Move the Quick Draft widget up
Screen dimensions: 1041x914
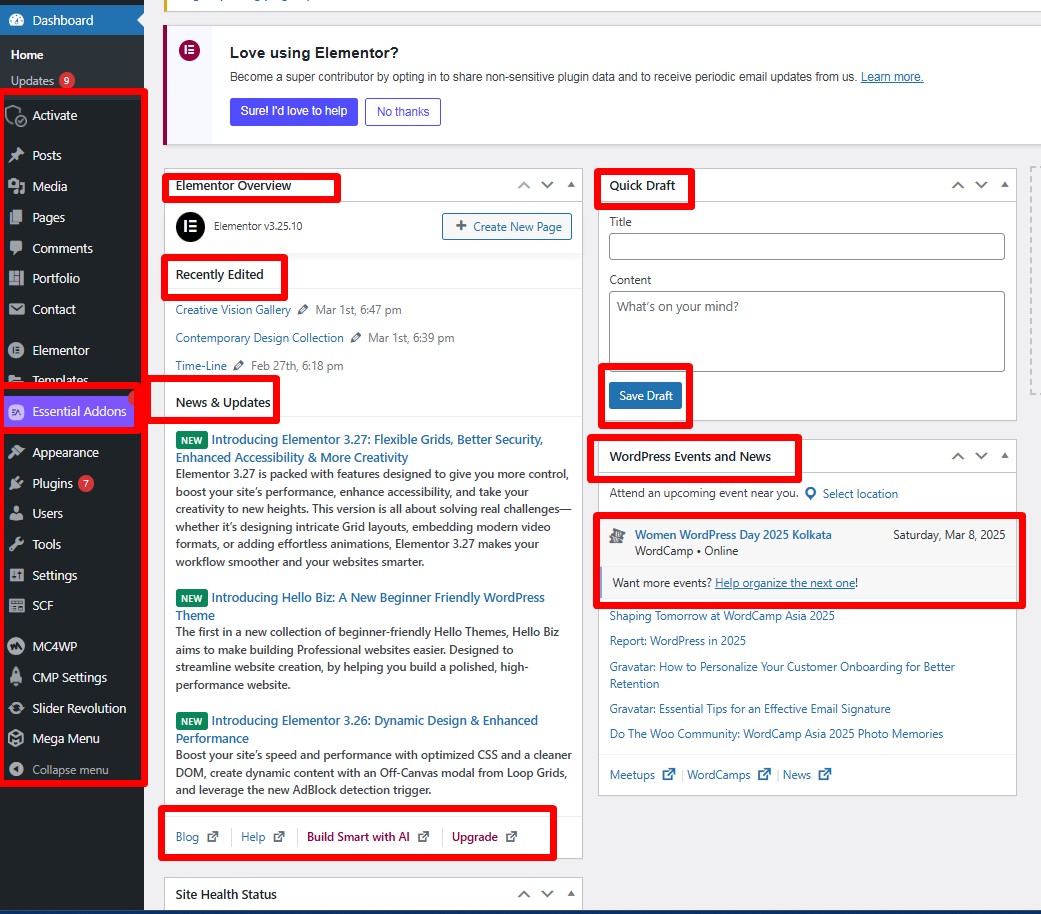pos(957,185)
